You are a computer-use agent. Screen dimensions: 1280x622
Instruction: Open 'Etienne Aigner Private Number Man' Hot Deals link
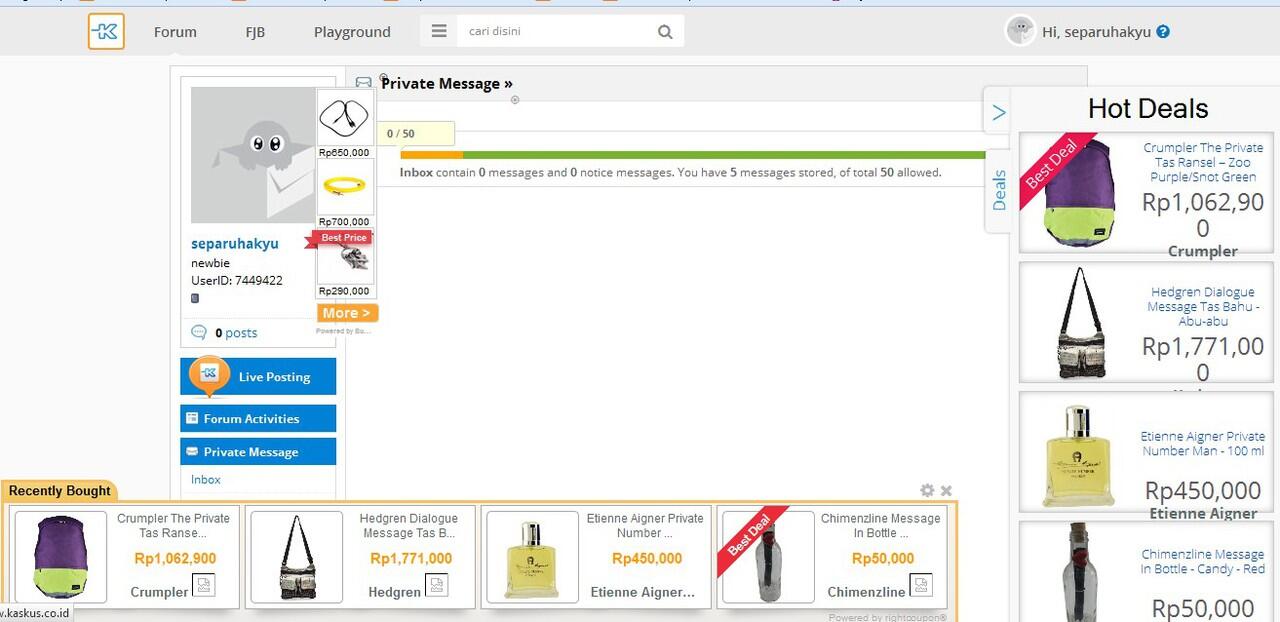[1203, 444]
